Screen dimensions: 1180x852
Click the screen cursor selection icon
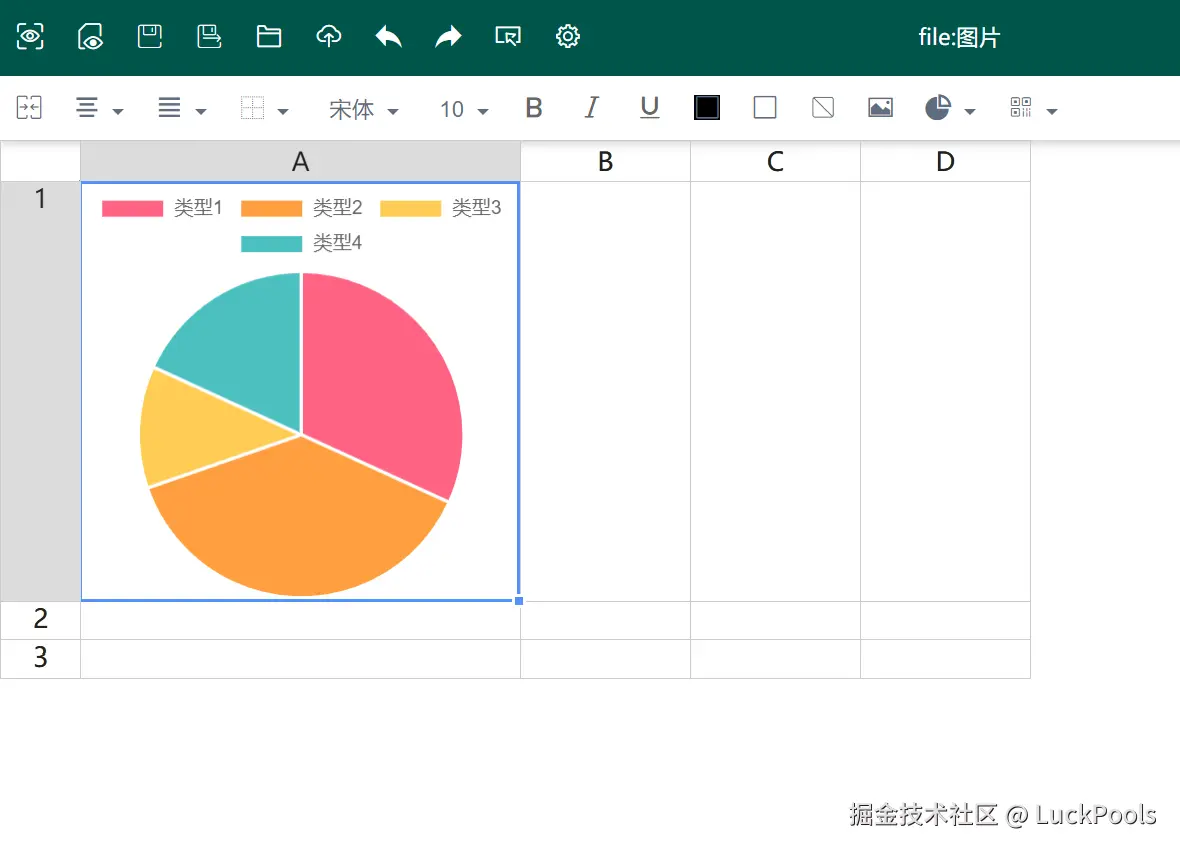click(x=508, y=36)
